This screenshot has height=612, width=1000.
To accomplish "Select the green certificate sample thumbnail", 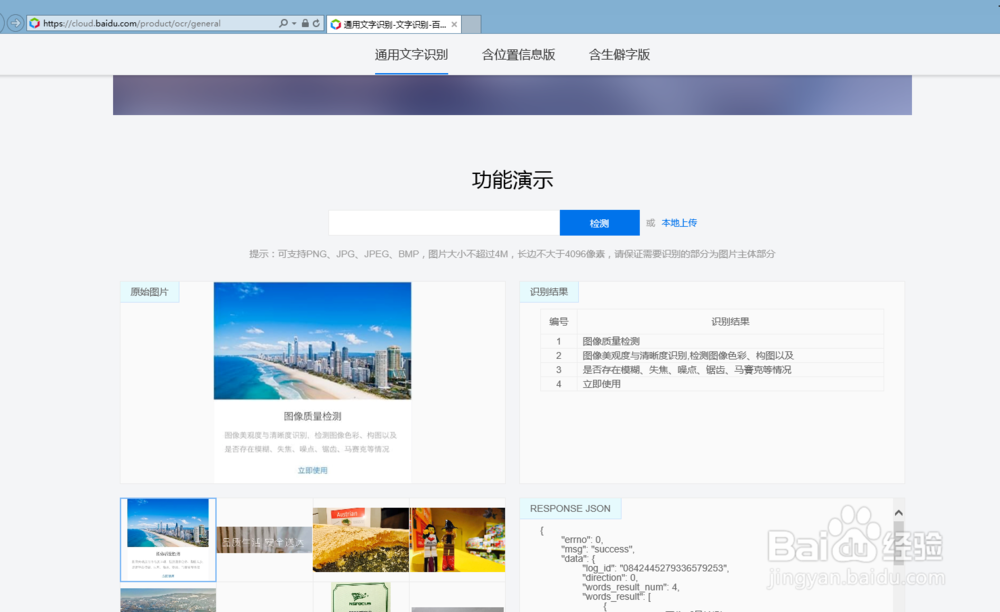I will (x=361, y=600).
